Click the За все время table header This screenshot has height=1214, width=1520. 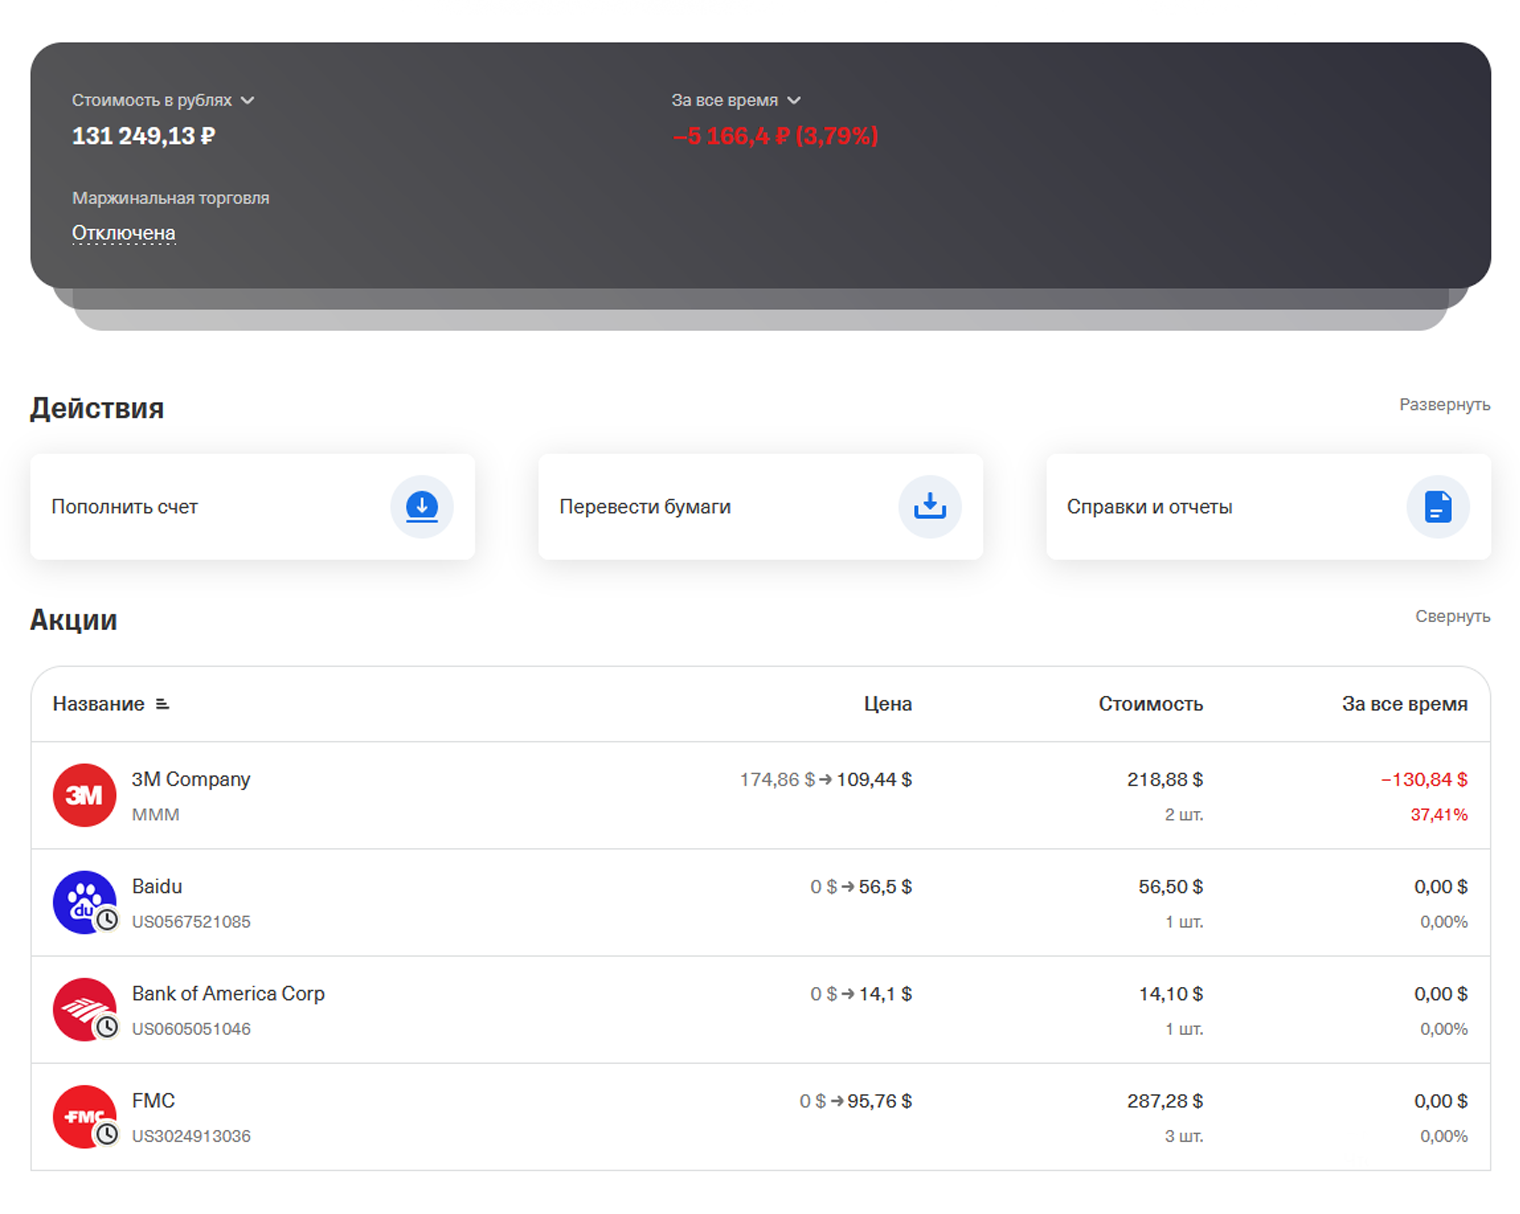coord(1404,704)
